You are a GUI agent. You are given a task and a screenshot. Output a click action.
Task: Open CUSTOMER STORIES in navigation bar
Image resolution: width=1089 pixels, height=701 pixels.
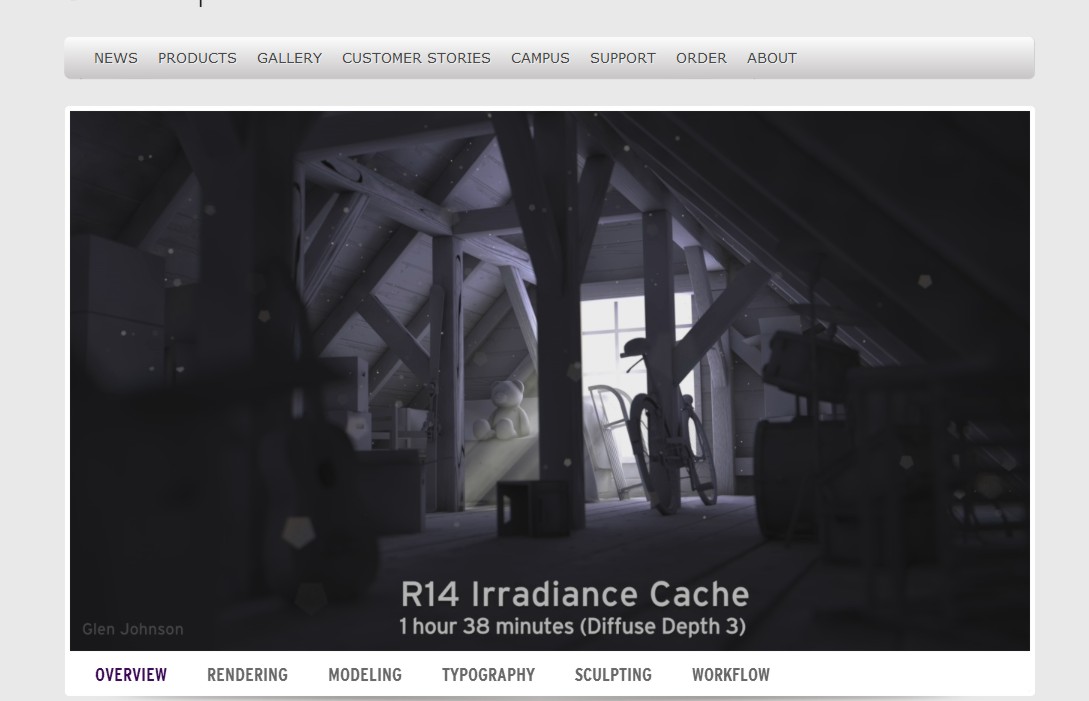tap(416, 58)
